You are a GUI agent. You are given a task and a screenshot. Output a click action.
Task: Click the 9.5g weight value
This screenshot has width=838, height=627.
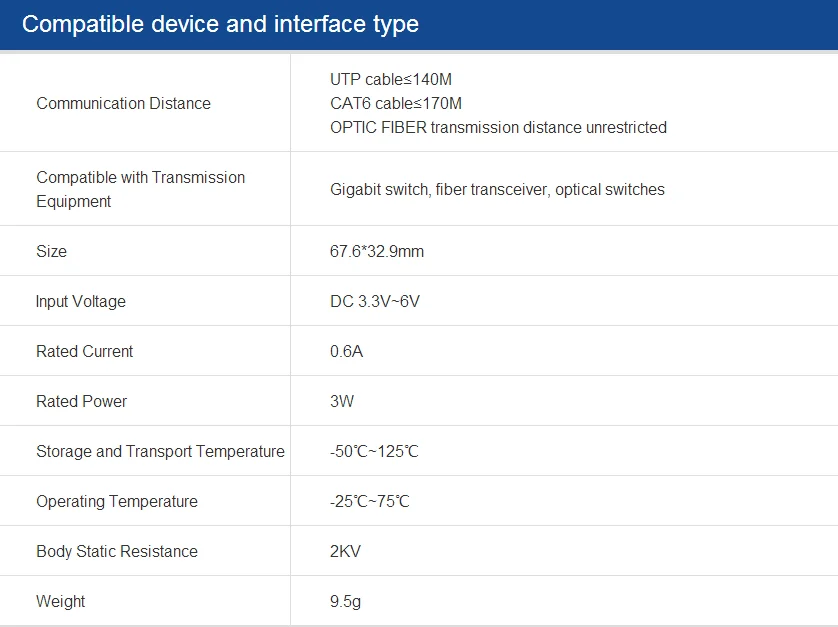[x=347, y=601]
